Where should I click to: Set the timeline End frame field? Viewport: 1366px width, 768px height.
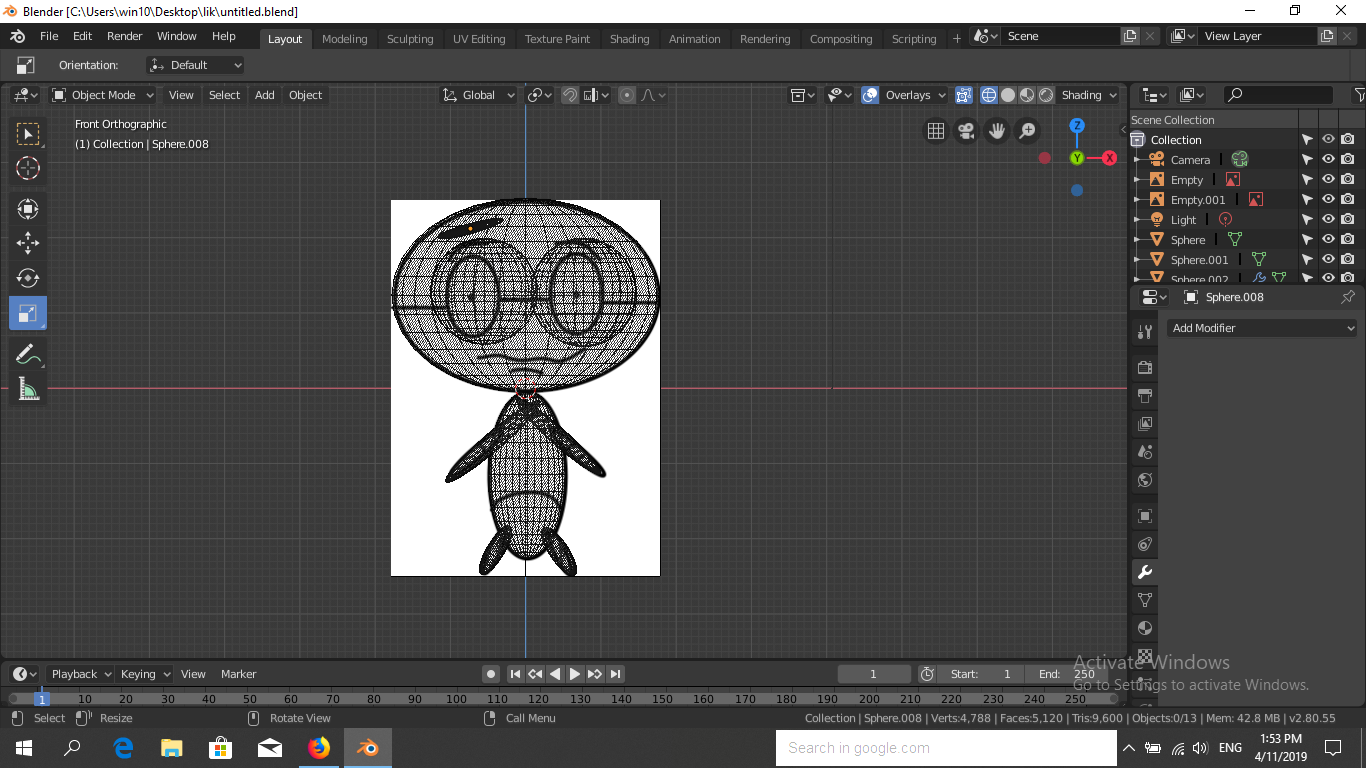point(1068,674)
